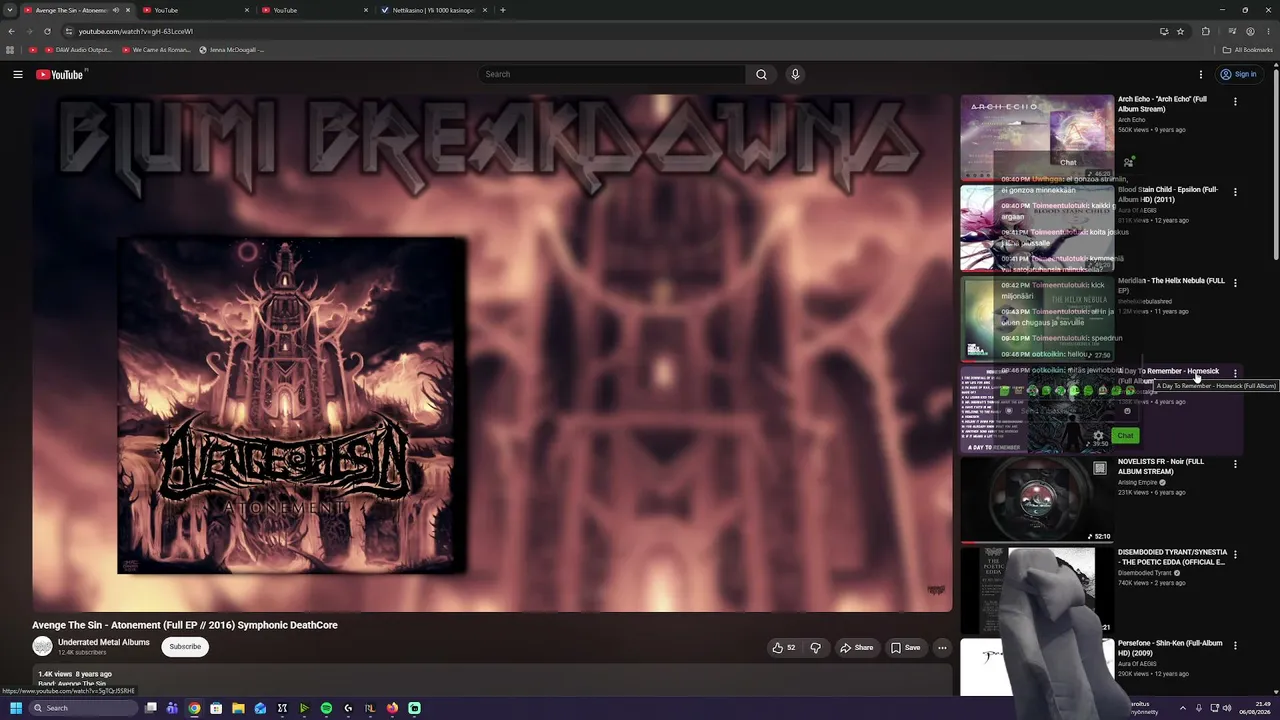Click the address bar URL
This screenshot has width=1280, height=720.
[136, 31]
